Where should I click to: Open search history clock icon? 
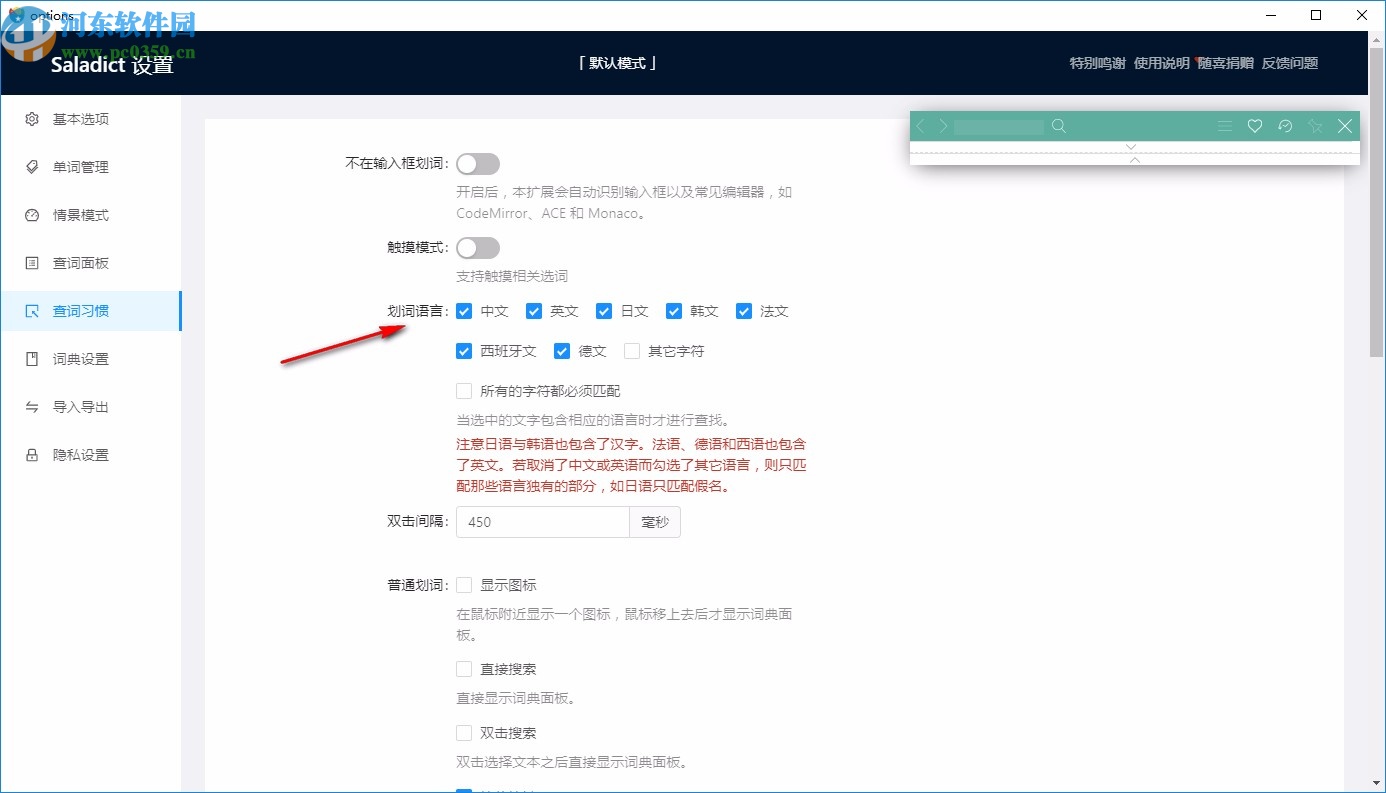(1285, 126)
